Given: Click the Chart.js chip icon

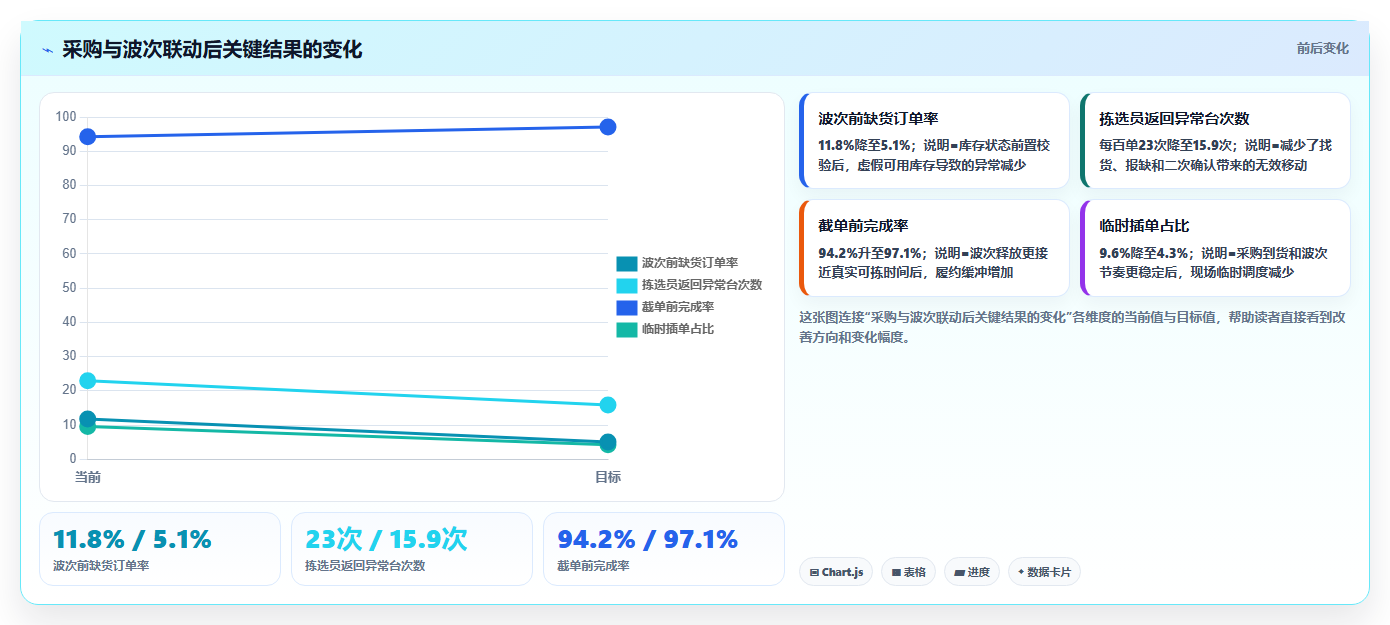Looking at the screenshot, I should coord(814,573).
